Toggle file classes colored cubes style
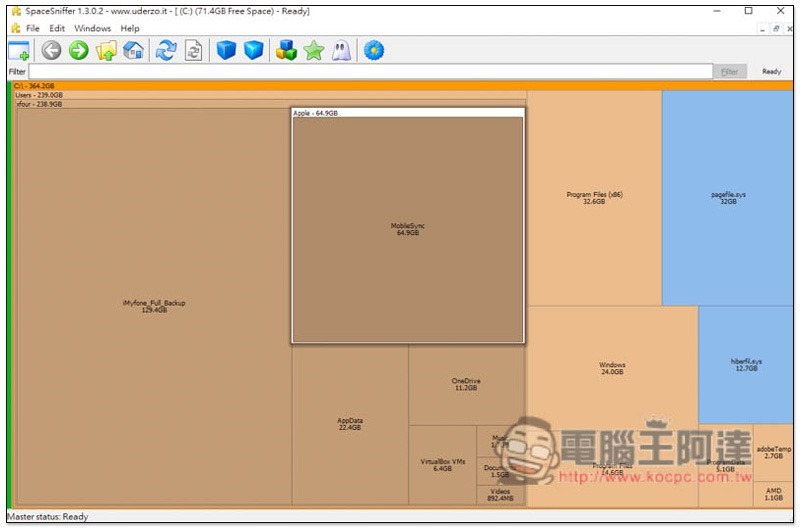The width and height of the screenshot is (800, 529). pos(286,51)
